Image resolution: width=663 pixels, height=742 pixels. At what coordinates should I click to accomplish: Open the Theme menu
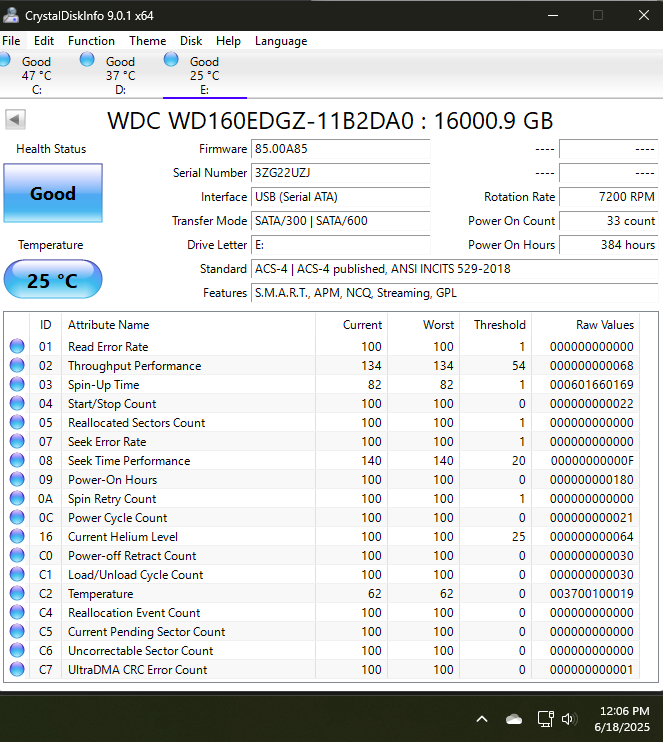pos(148,41)
